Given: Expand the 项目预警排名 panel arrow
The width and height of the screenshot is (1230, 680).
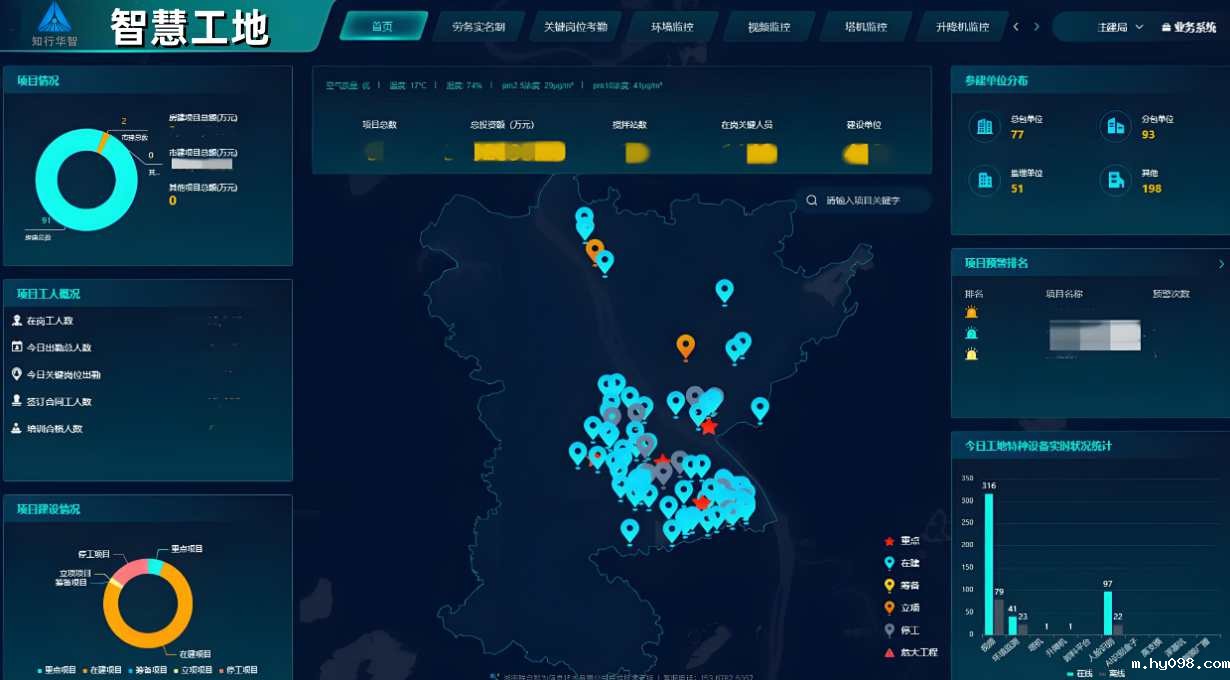Looking at the screenshot, I should (x=1219, y=262).
